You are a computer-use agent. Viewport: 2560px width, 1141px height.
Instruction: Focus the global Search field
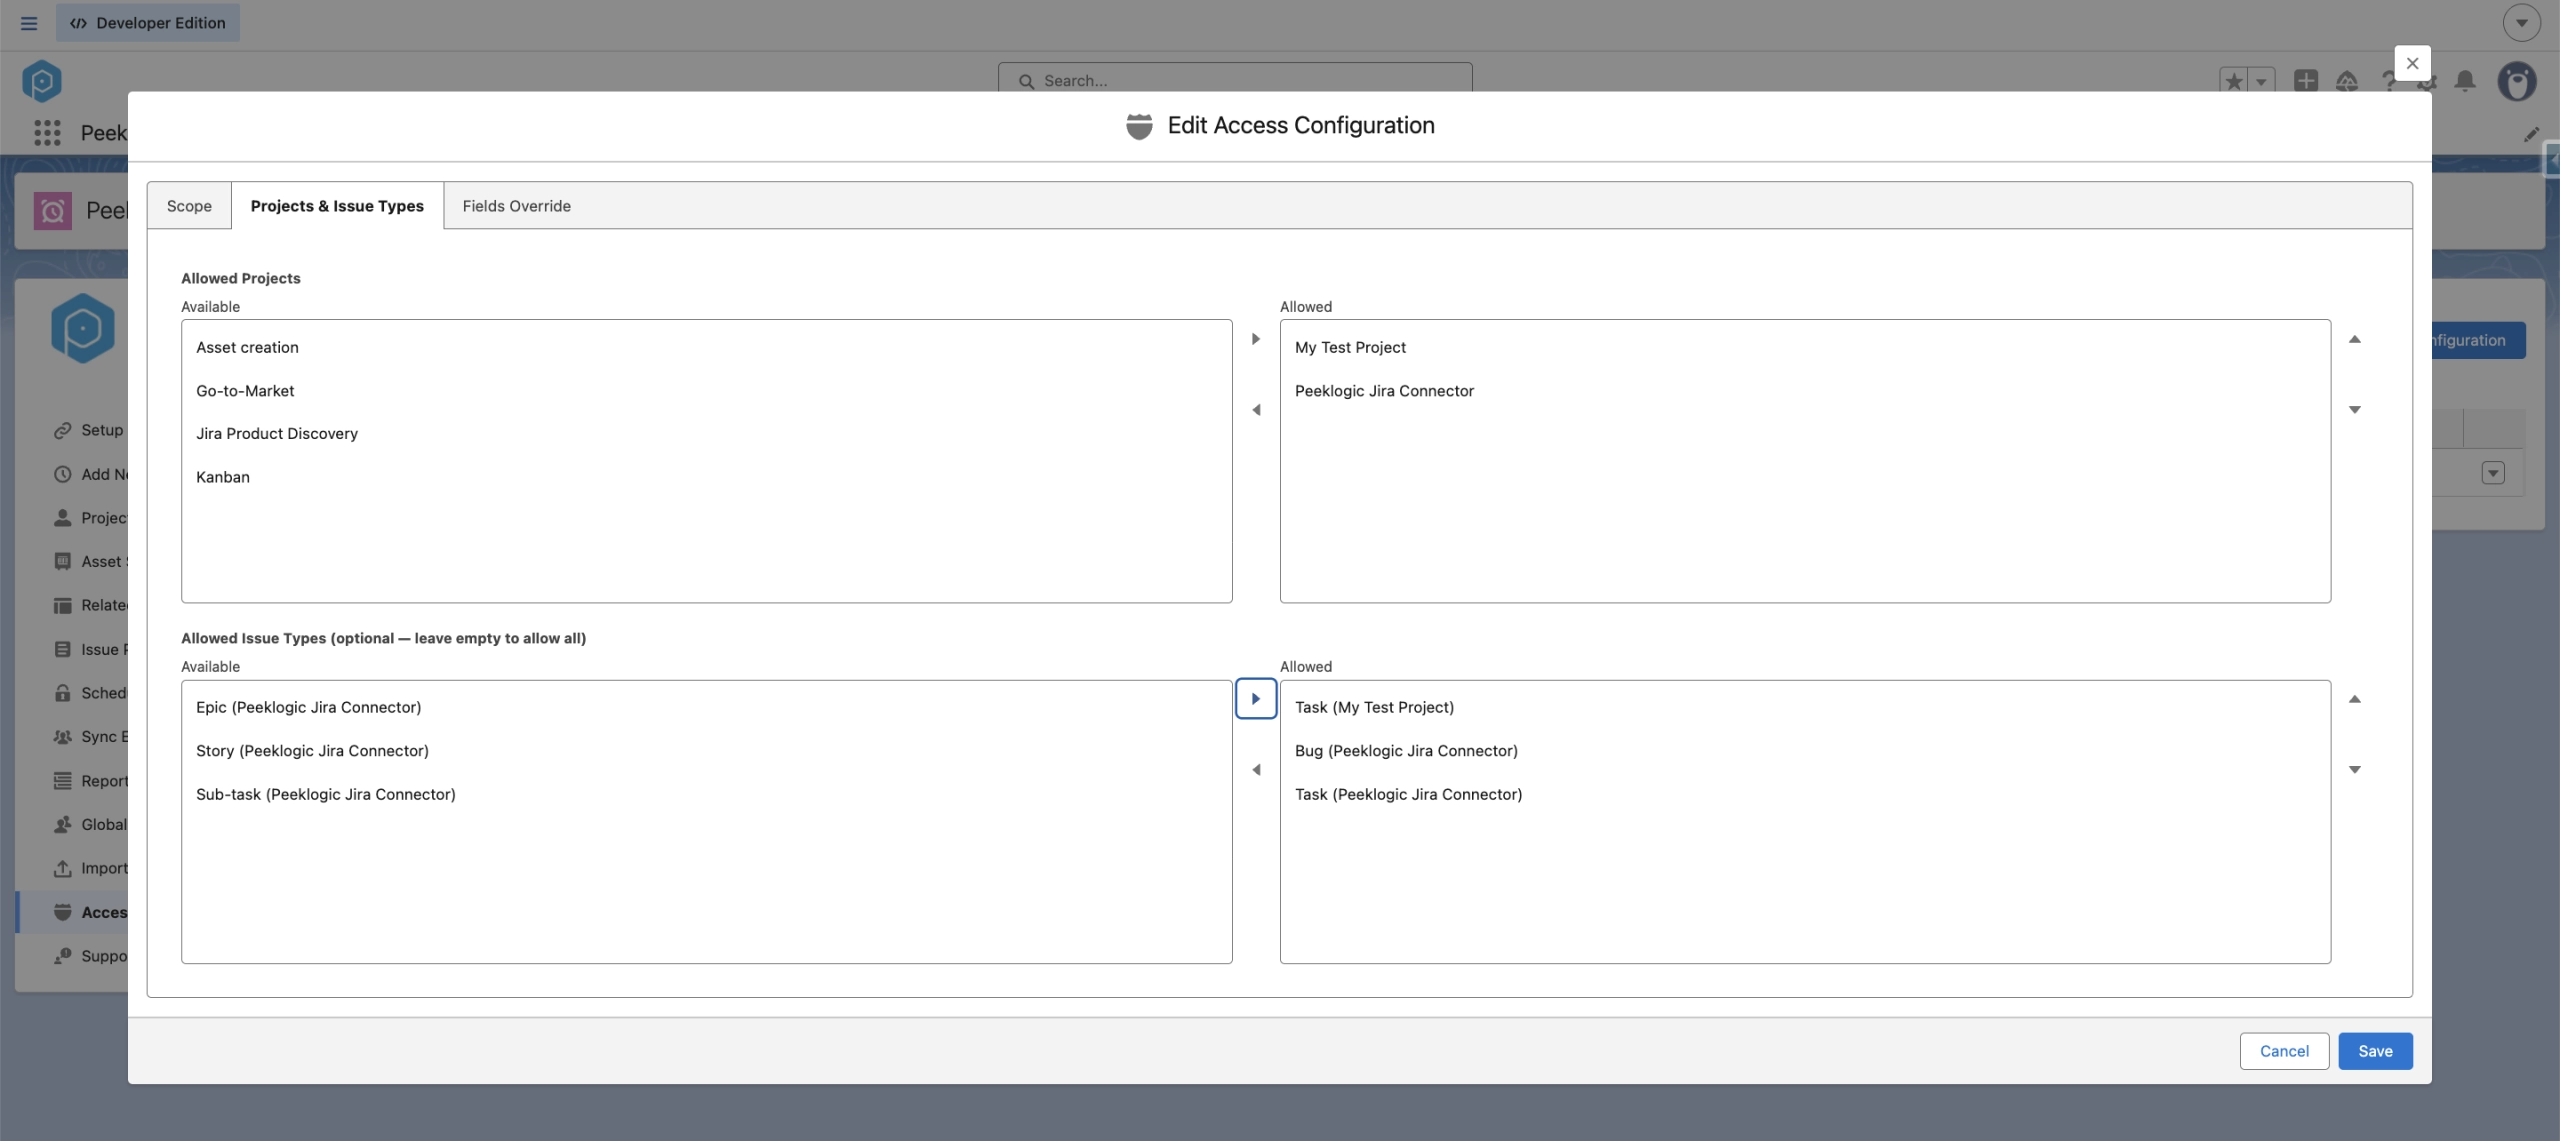click(x=1235, y=80)
